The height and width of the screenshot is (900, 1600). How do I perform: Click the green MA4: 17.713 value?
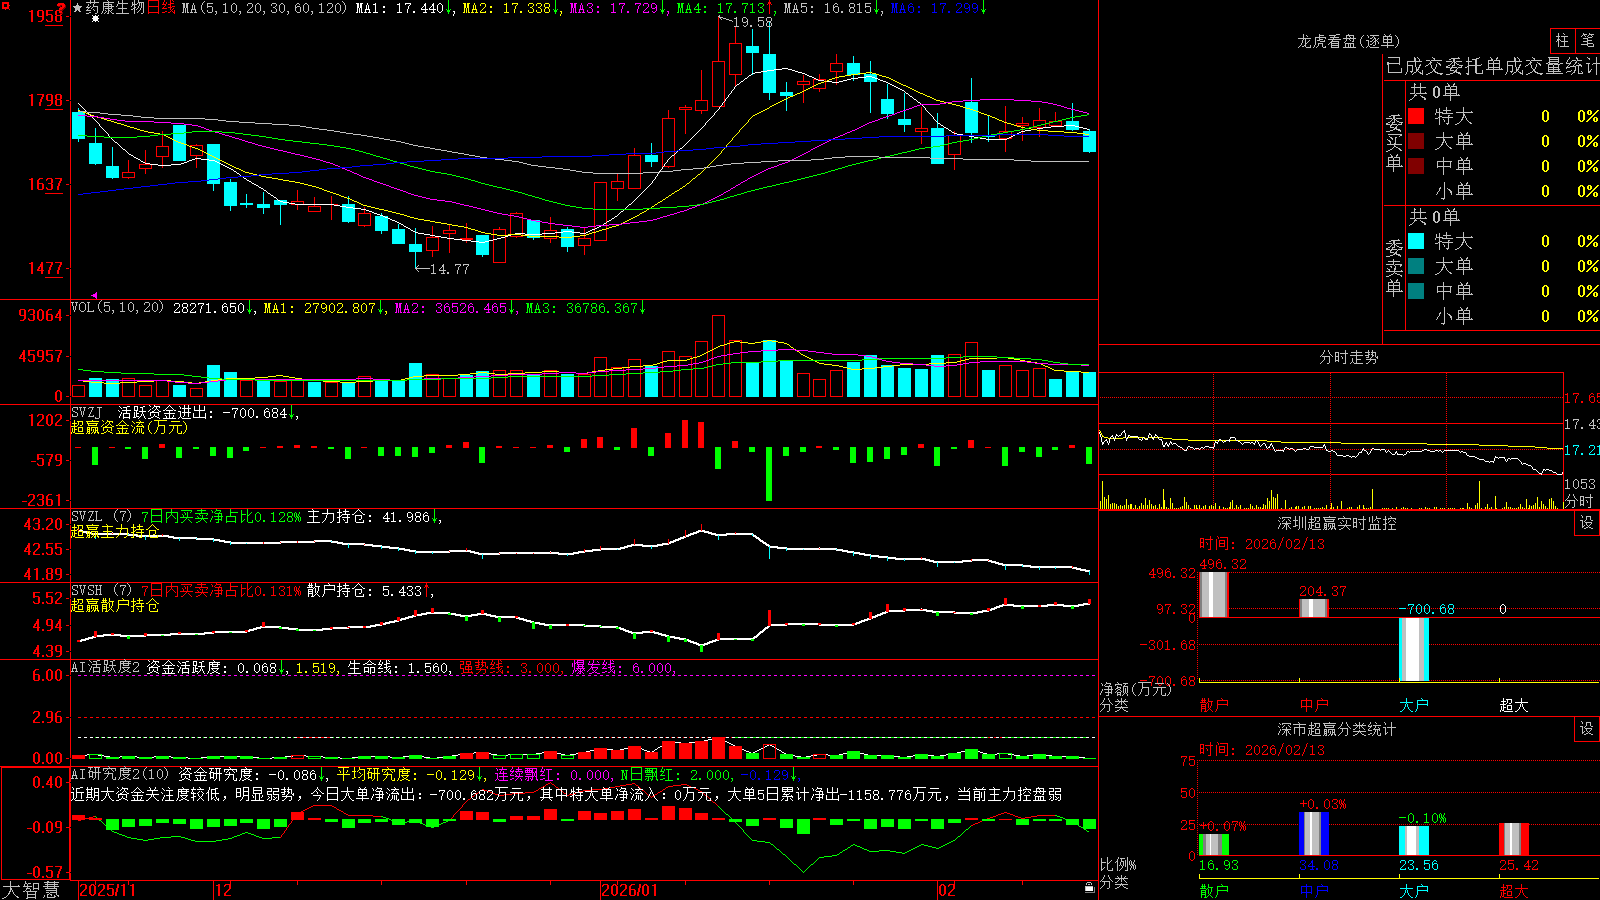724,8
